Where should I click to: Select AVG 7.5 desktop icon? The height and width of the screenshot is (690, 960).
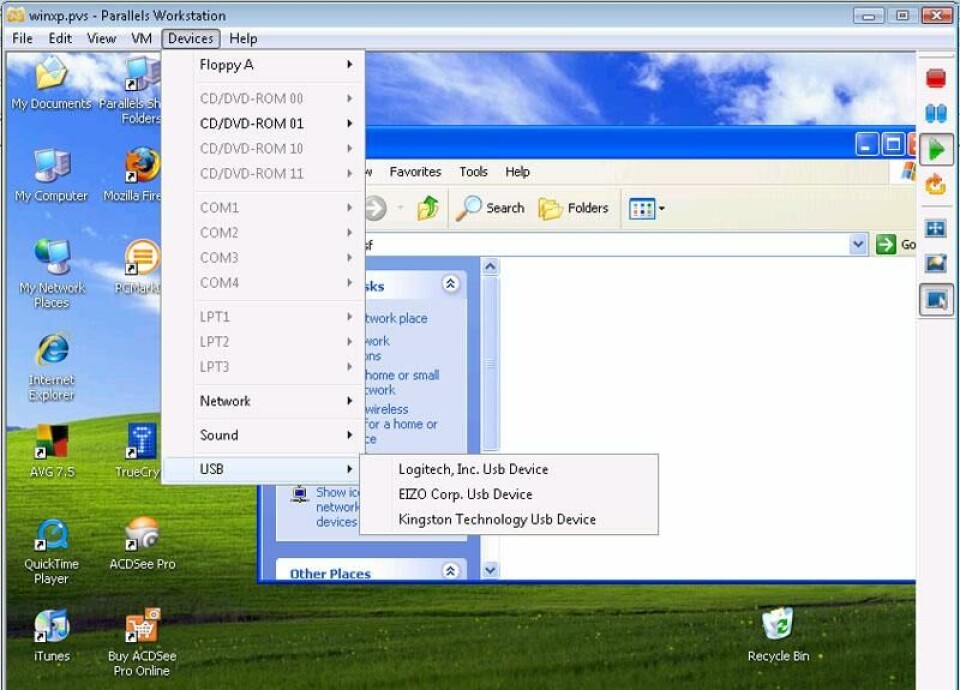pos(51,451)
